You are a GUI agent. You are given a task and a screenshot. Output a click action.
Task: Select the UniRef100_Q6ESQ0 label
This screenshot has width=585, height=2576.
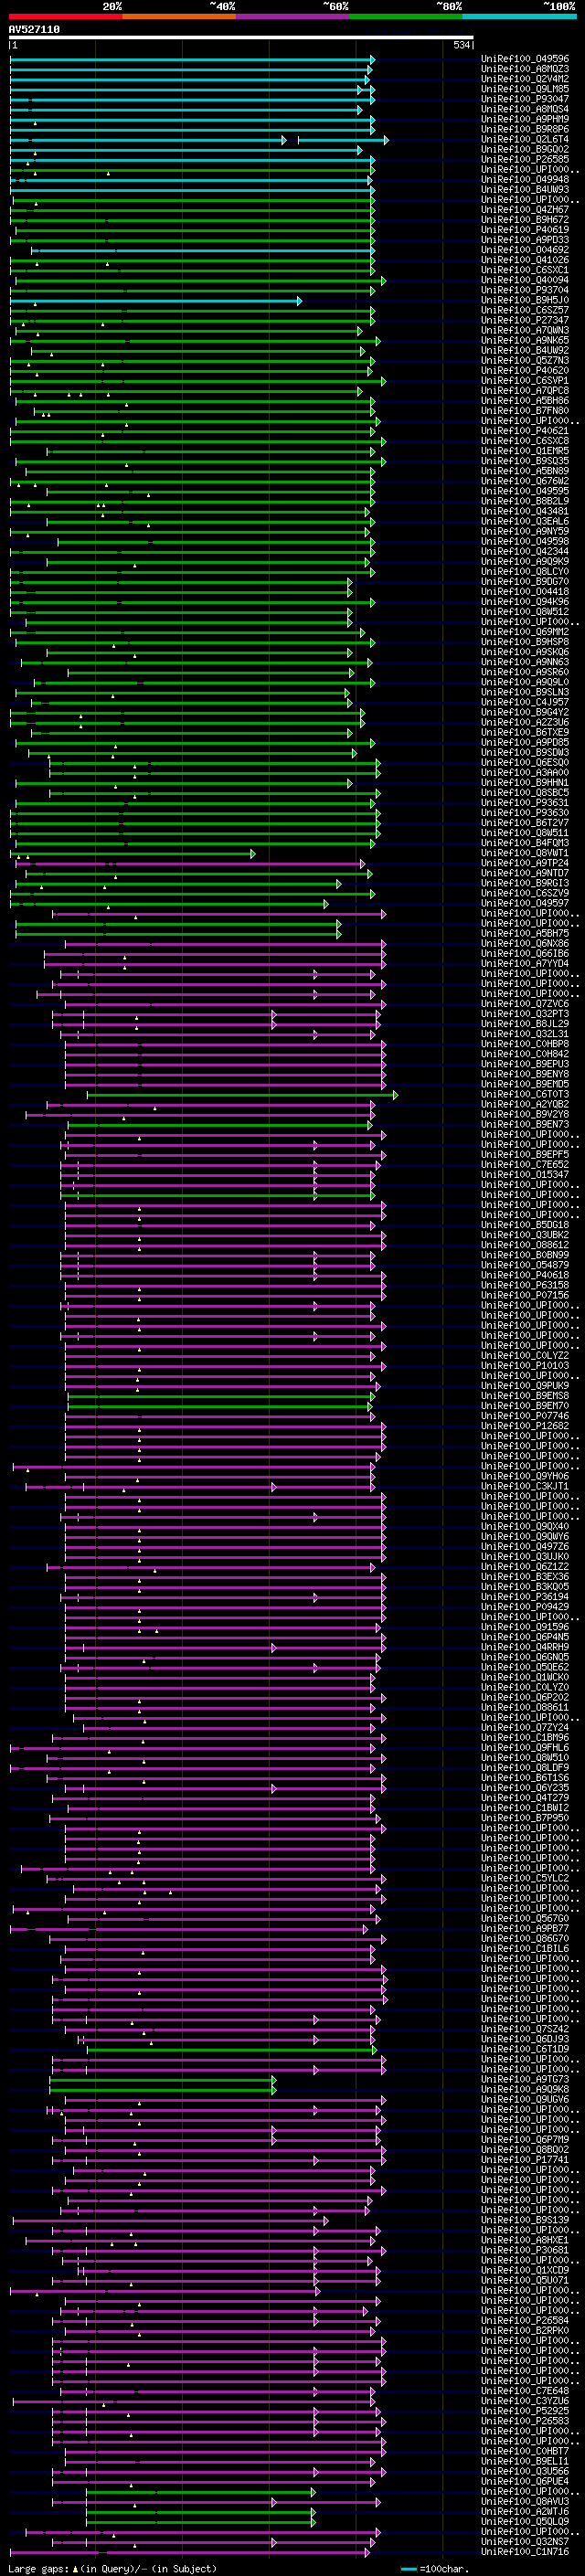[525, 763]
